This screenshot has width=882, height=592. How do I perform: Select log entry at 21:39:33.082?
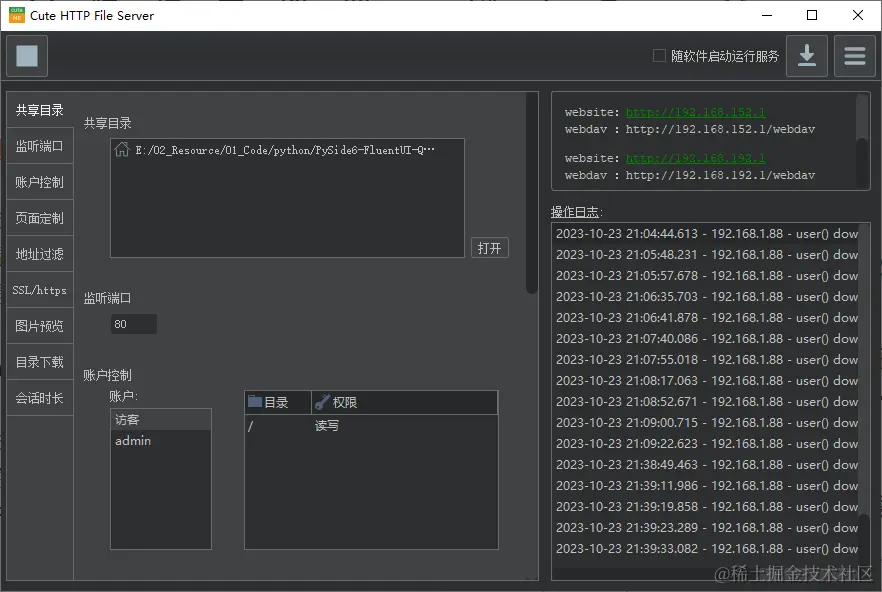point(706,549)
